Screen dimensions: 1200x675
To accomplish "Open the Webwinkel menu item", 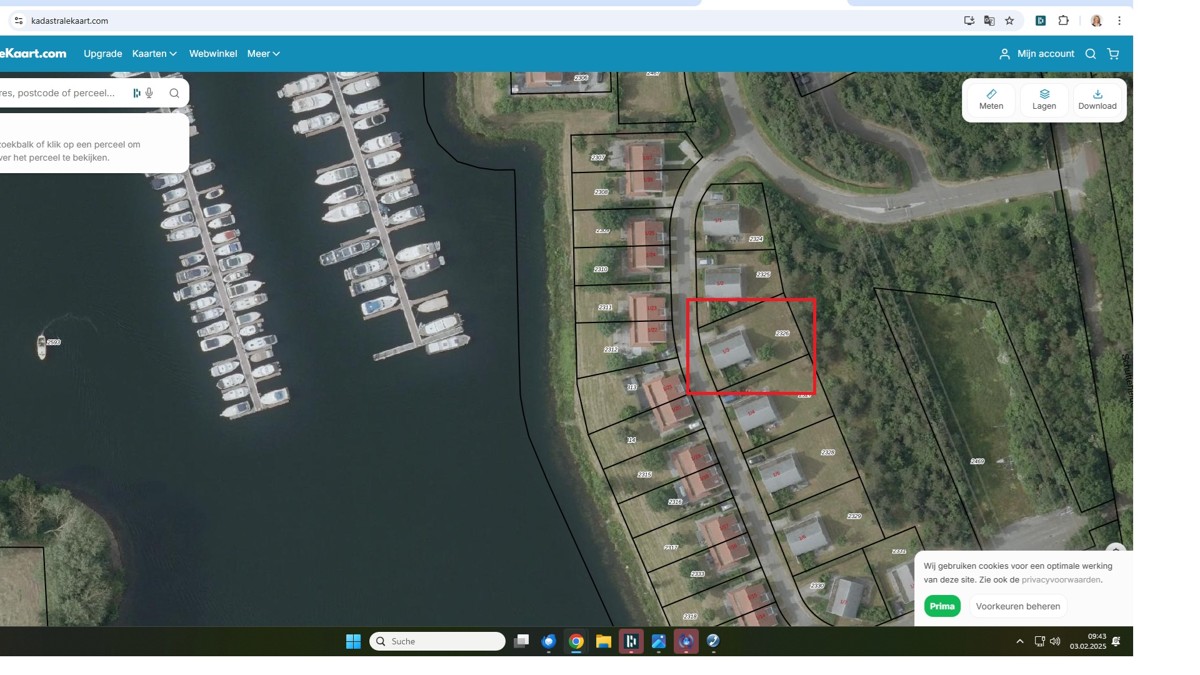I will (x=213, y=54).
